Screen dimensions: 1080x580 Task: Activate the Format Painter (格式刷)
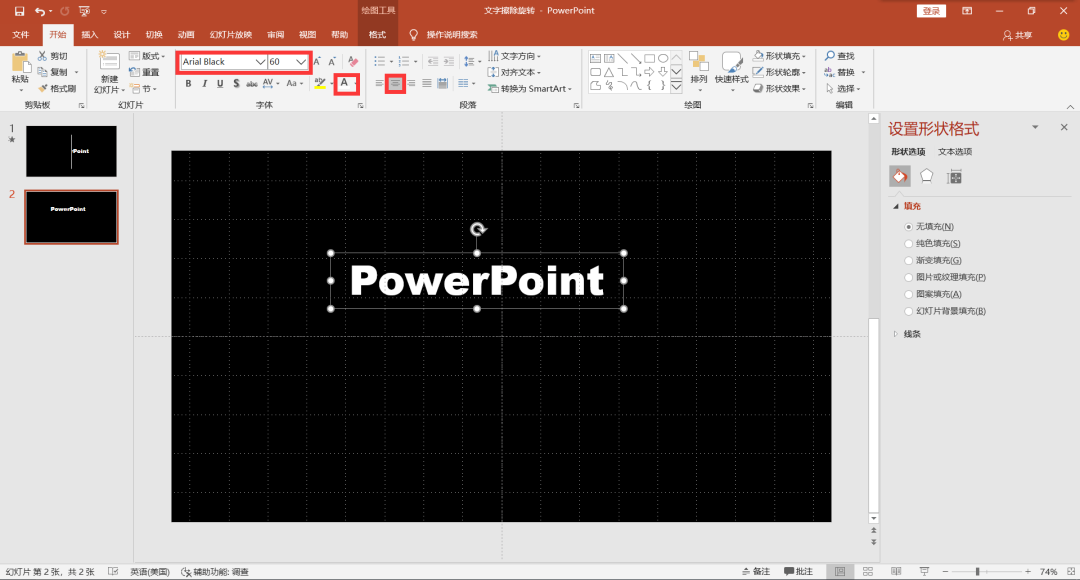(56, 88)
